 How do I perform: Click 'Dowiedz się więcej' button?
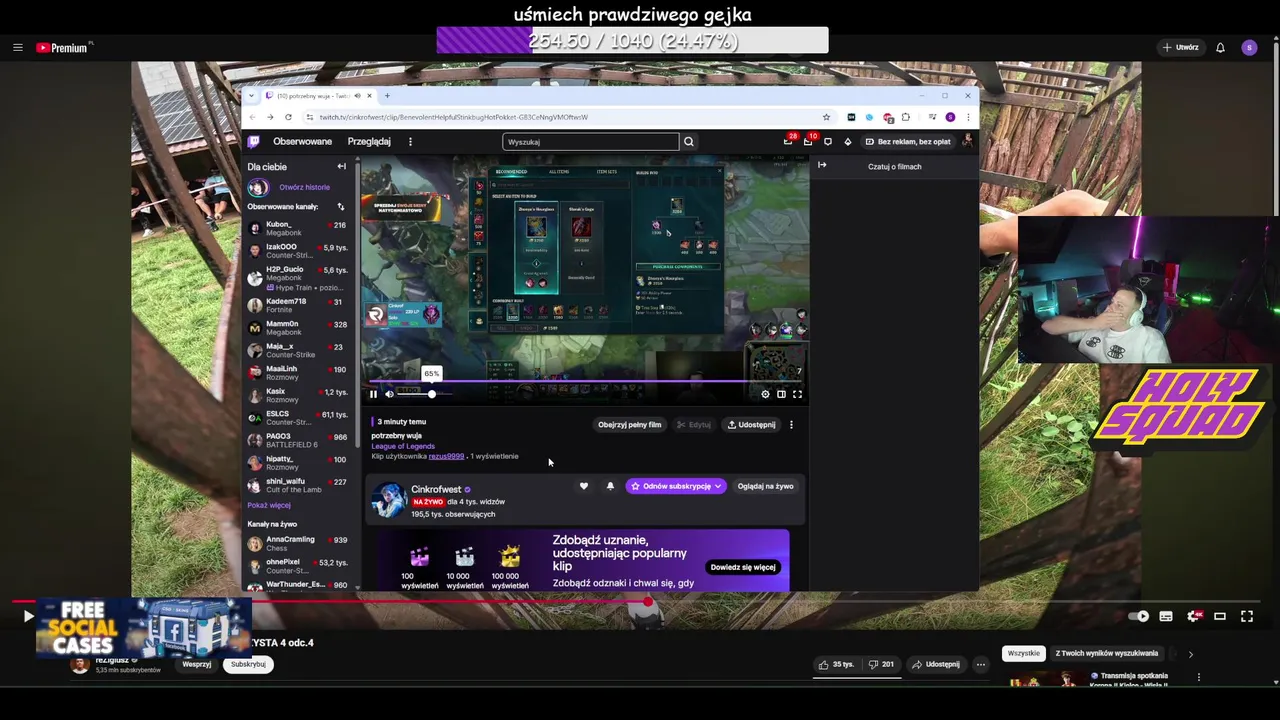743,567
